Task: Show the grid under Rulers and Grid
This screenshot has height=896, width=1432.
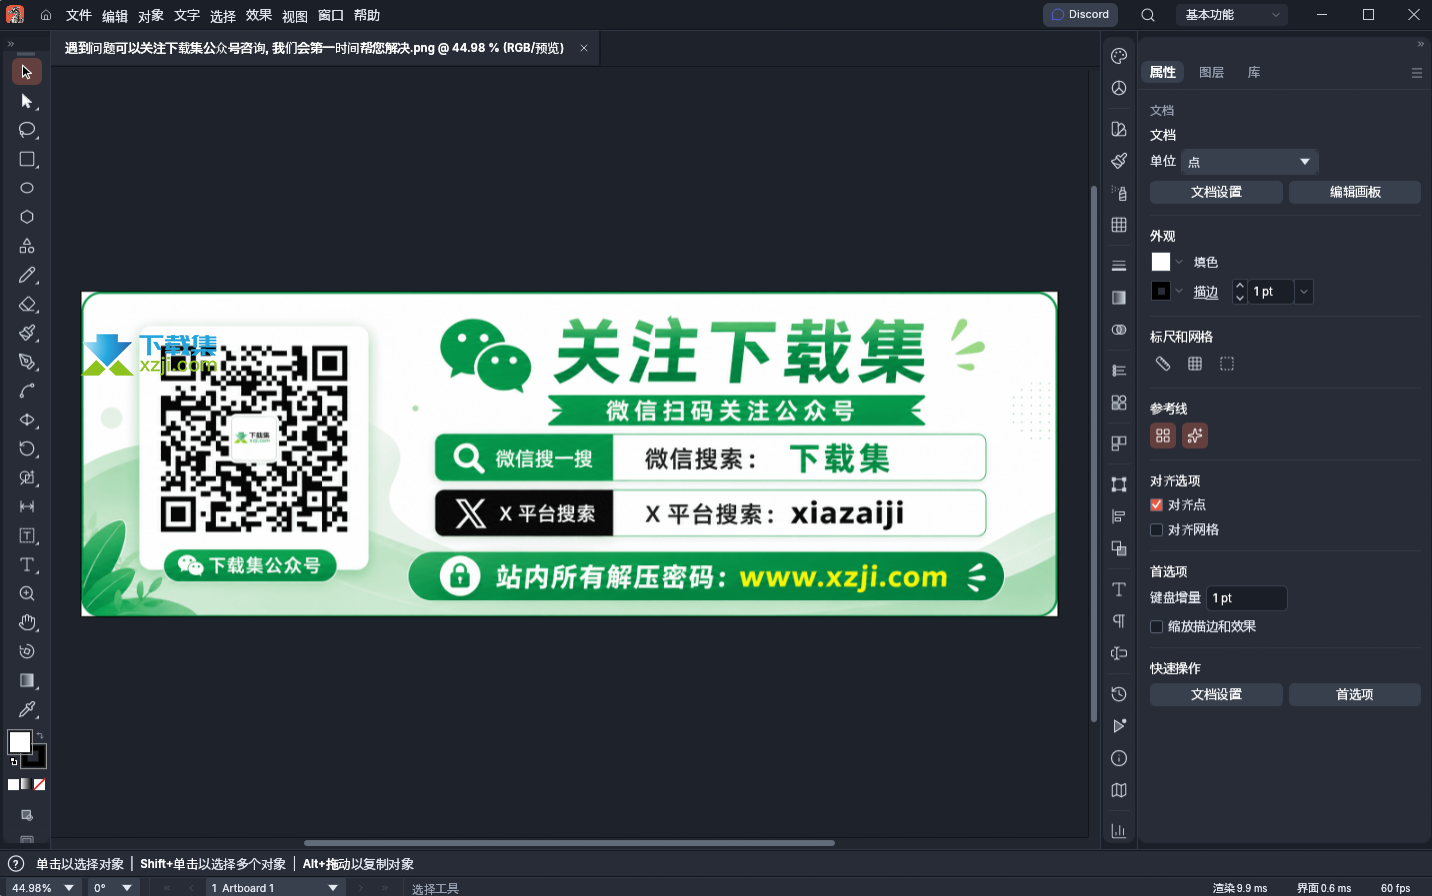Action: 1195,364
